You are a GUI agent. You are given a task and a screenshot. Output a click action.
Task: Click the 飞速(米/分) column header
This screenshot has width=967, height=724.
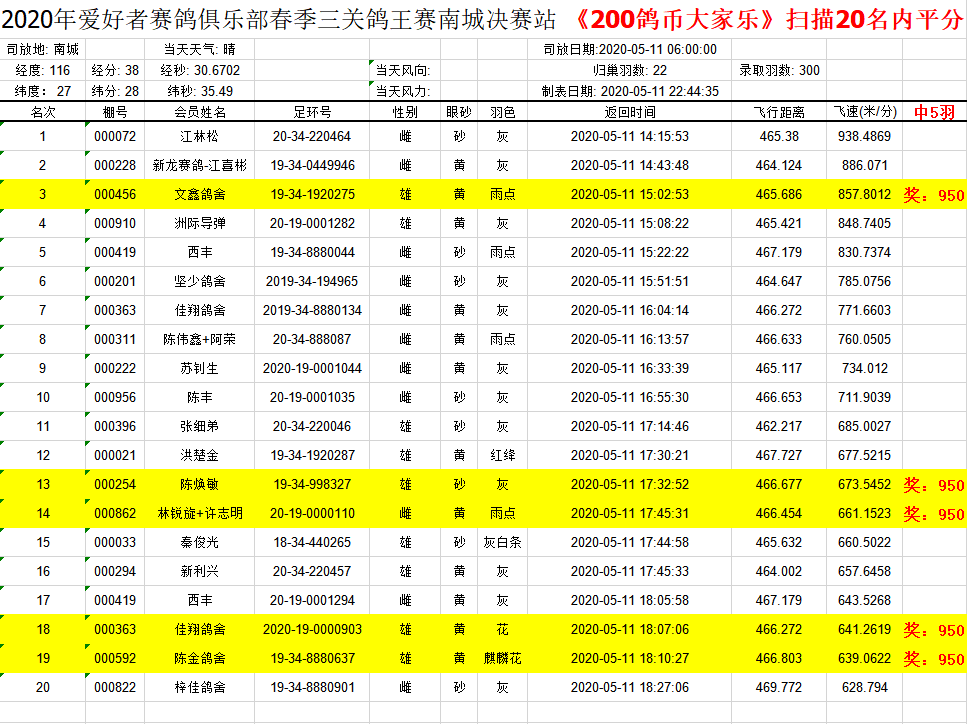[x=864, y=112]
